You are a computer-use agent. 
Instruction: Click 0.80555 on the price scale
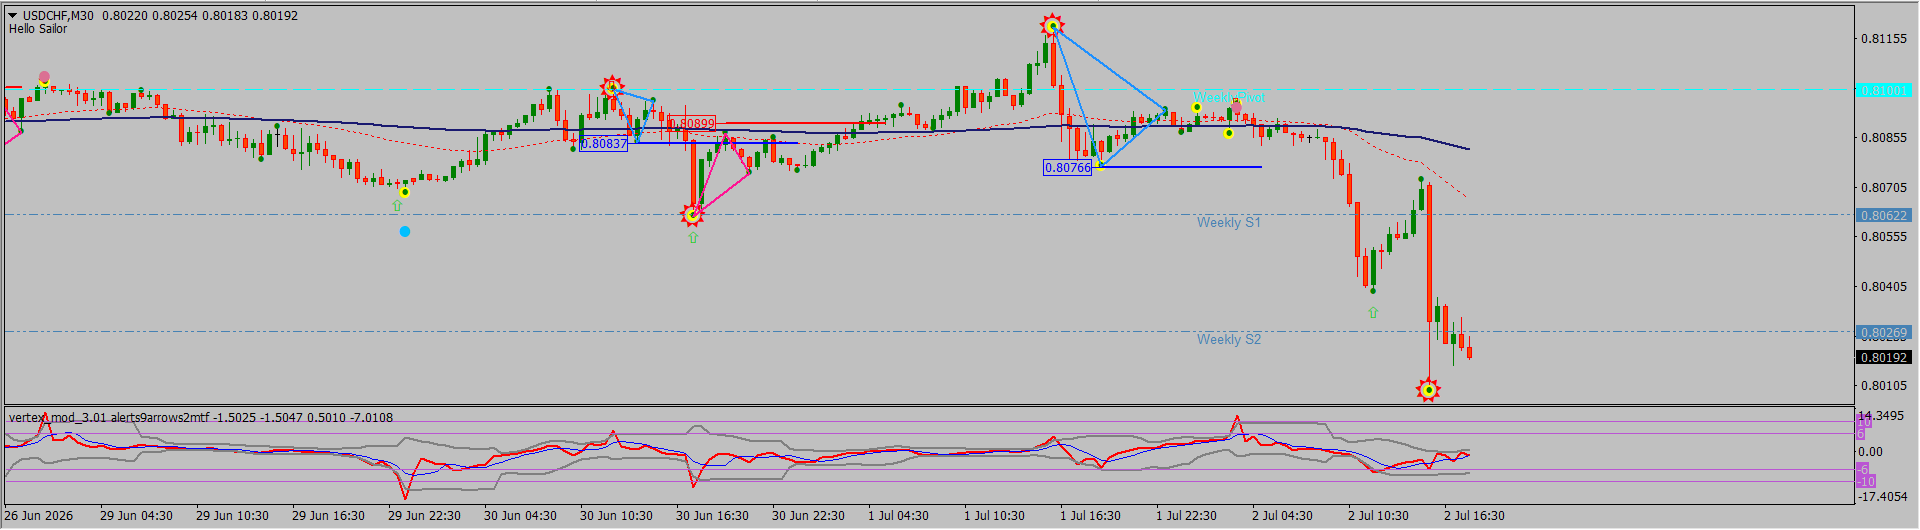pos(1884,237)
